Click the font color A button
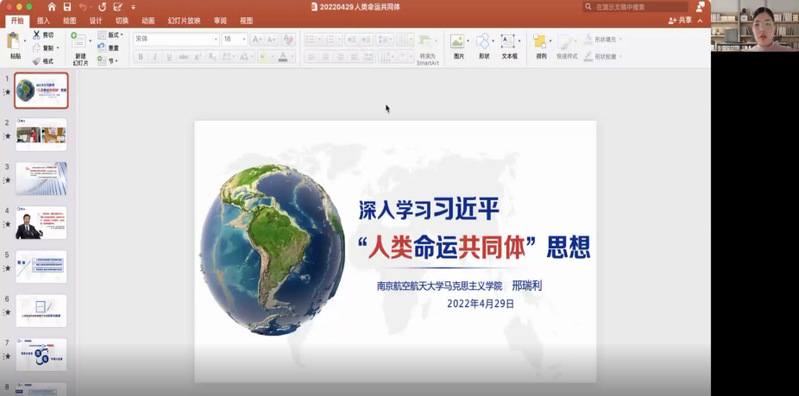Image resolution: width=799 pixels, height=396 pixels. coord(283,57)
